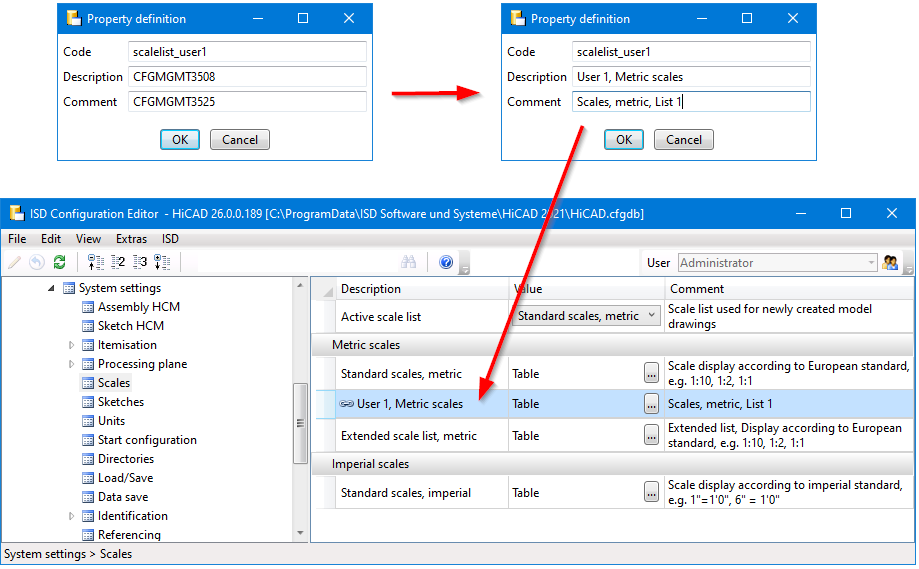Open the Extras menu
The image size is (919, 569).
(131, 238)
